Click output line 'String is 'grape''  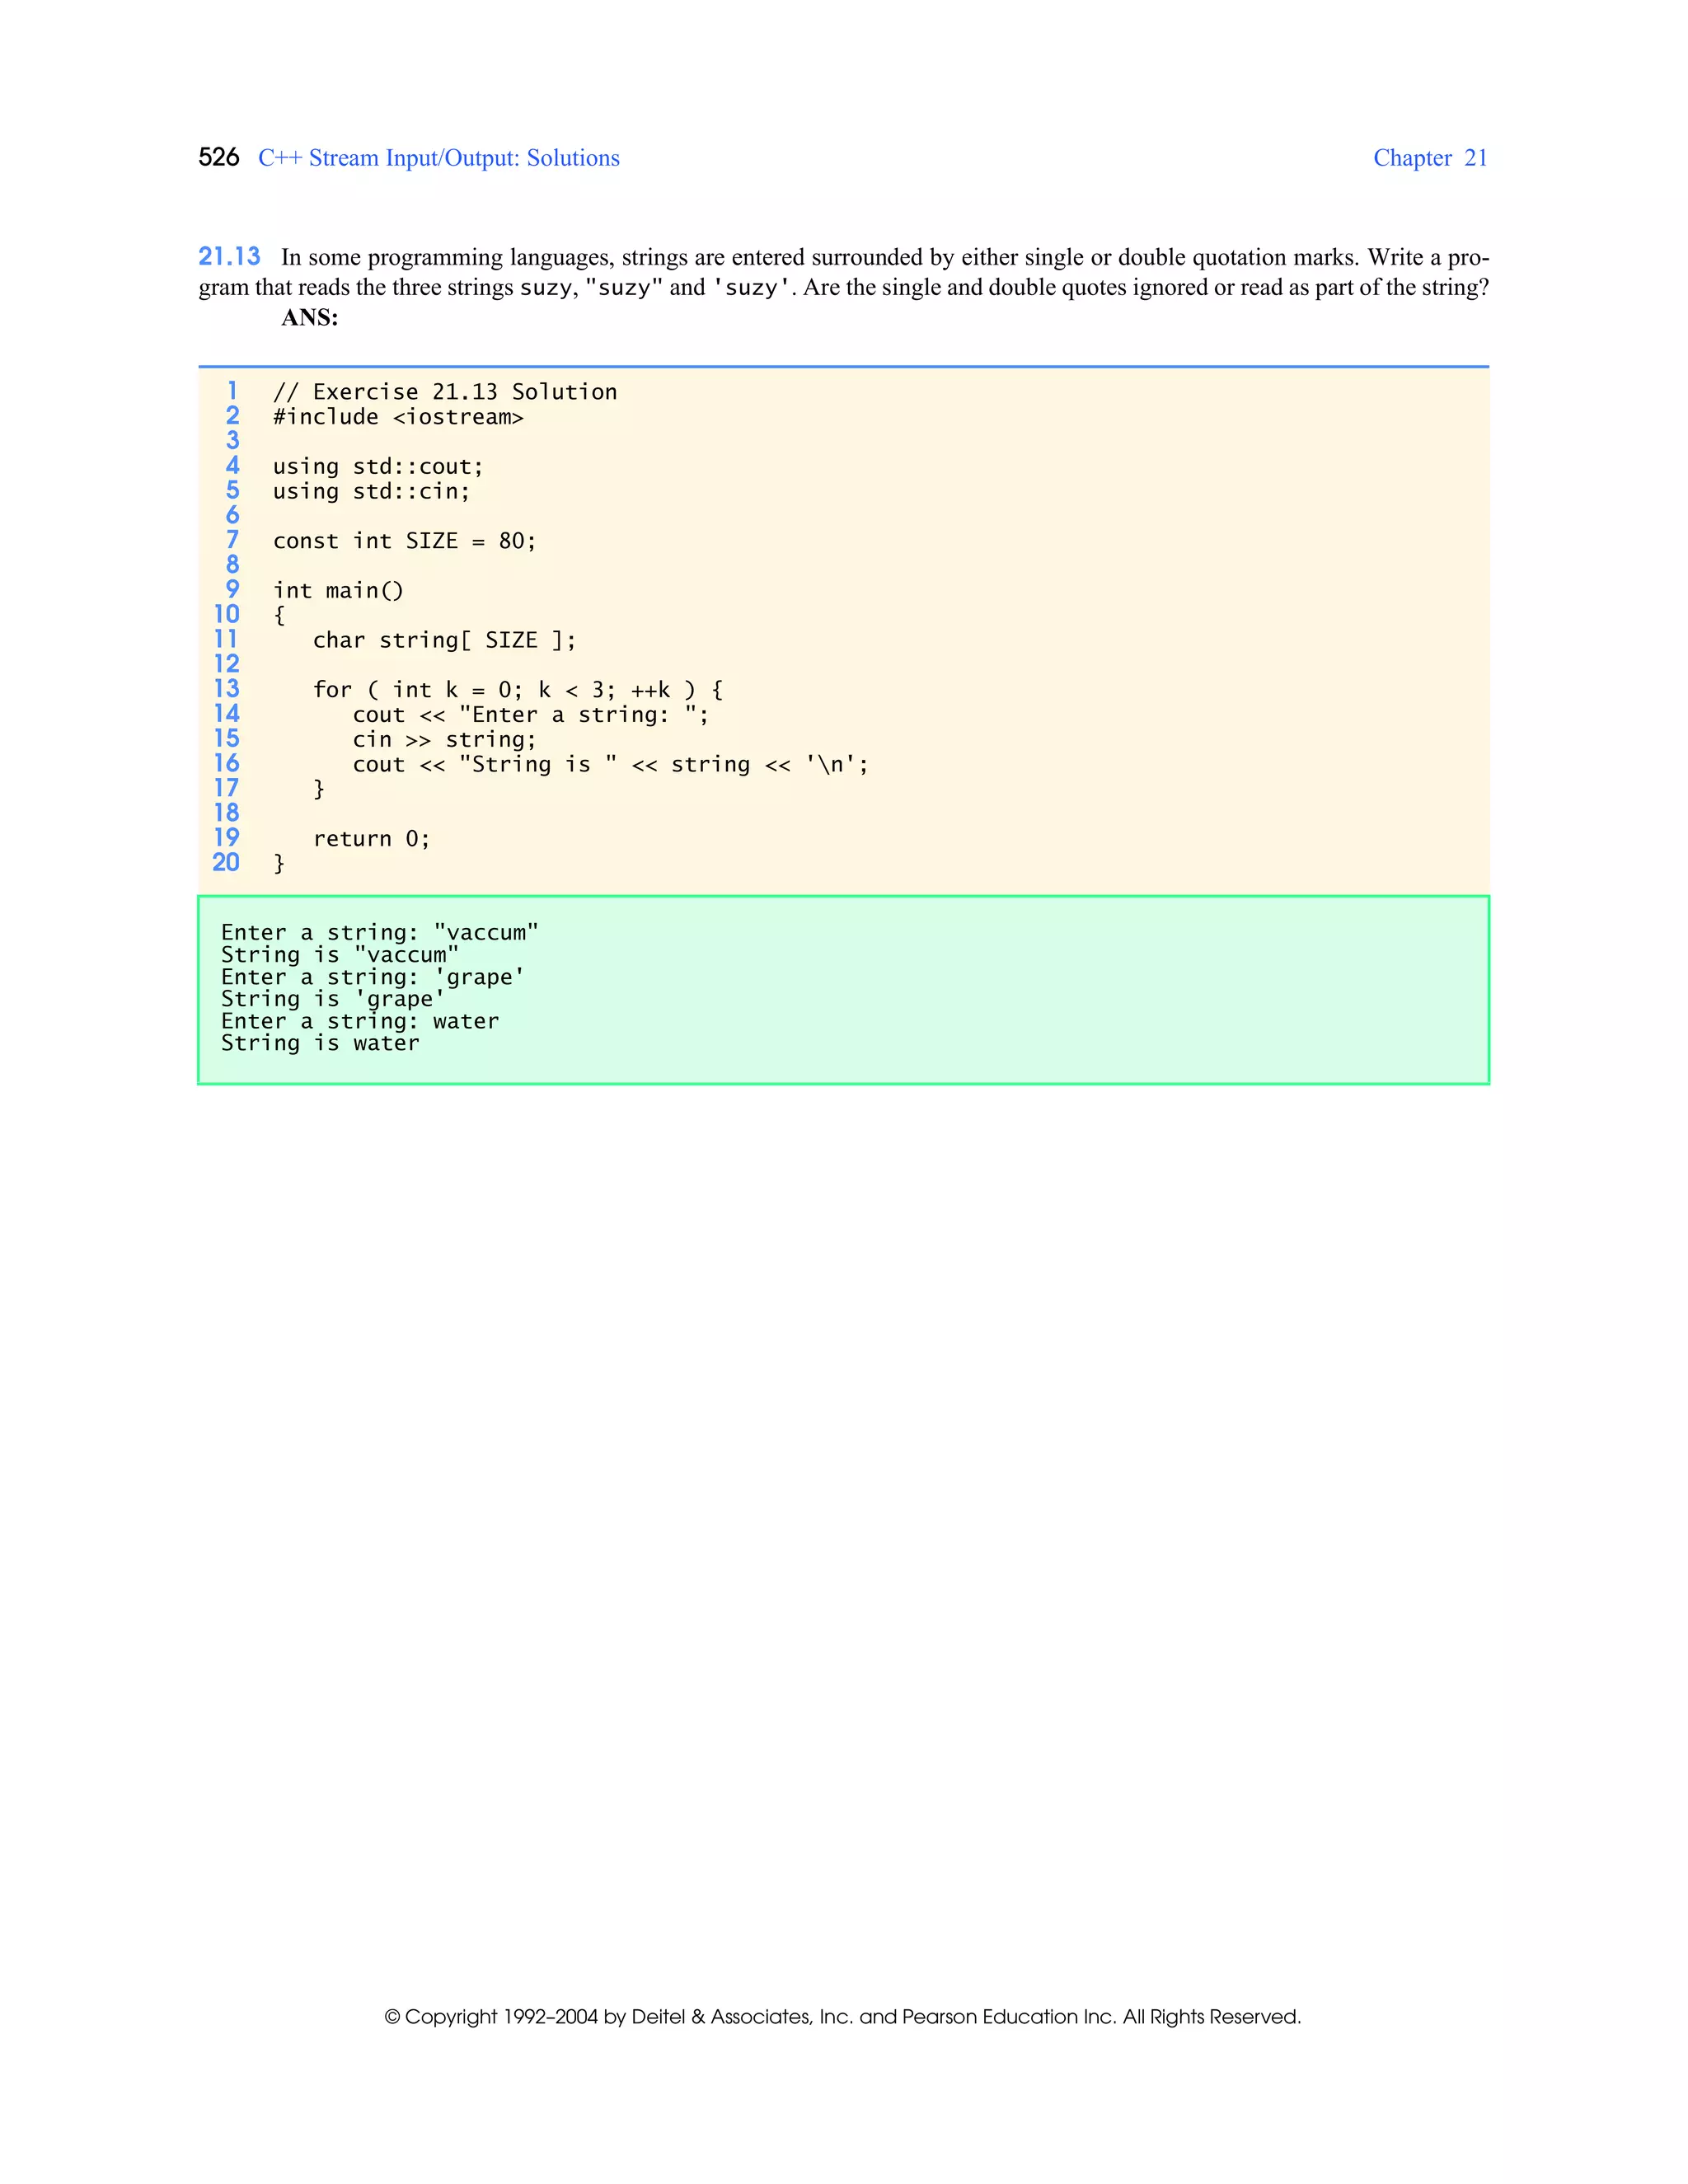tap(333, 999)
